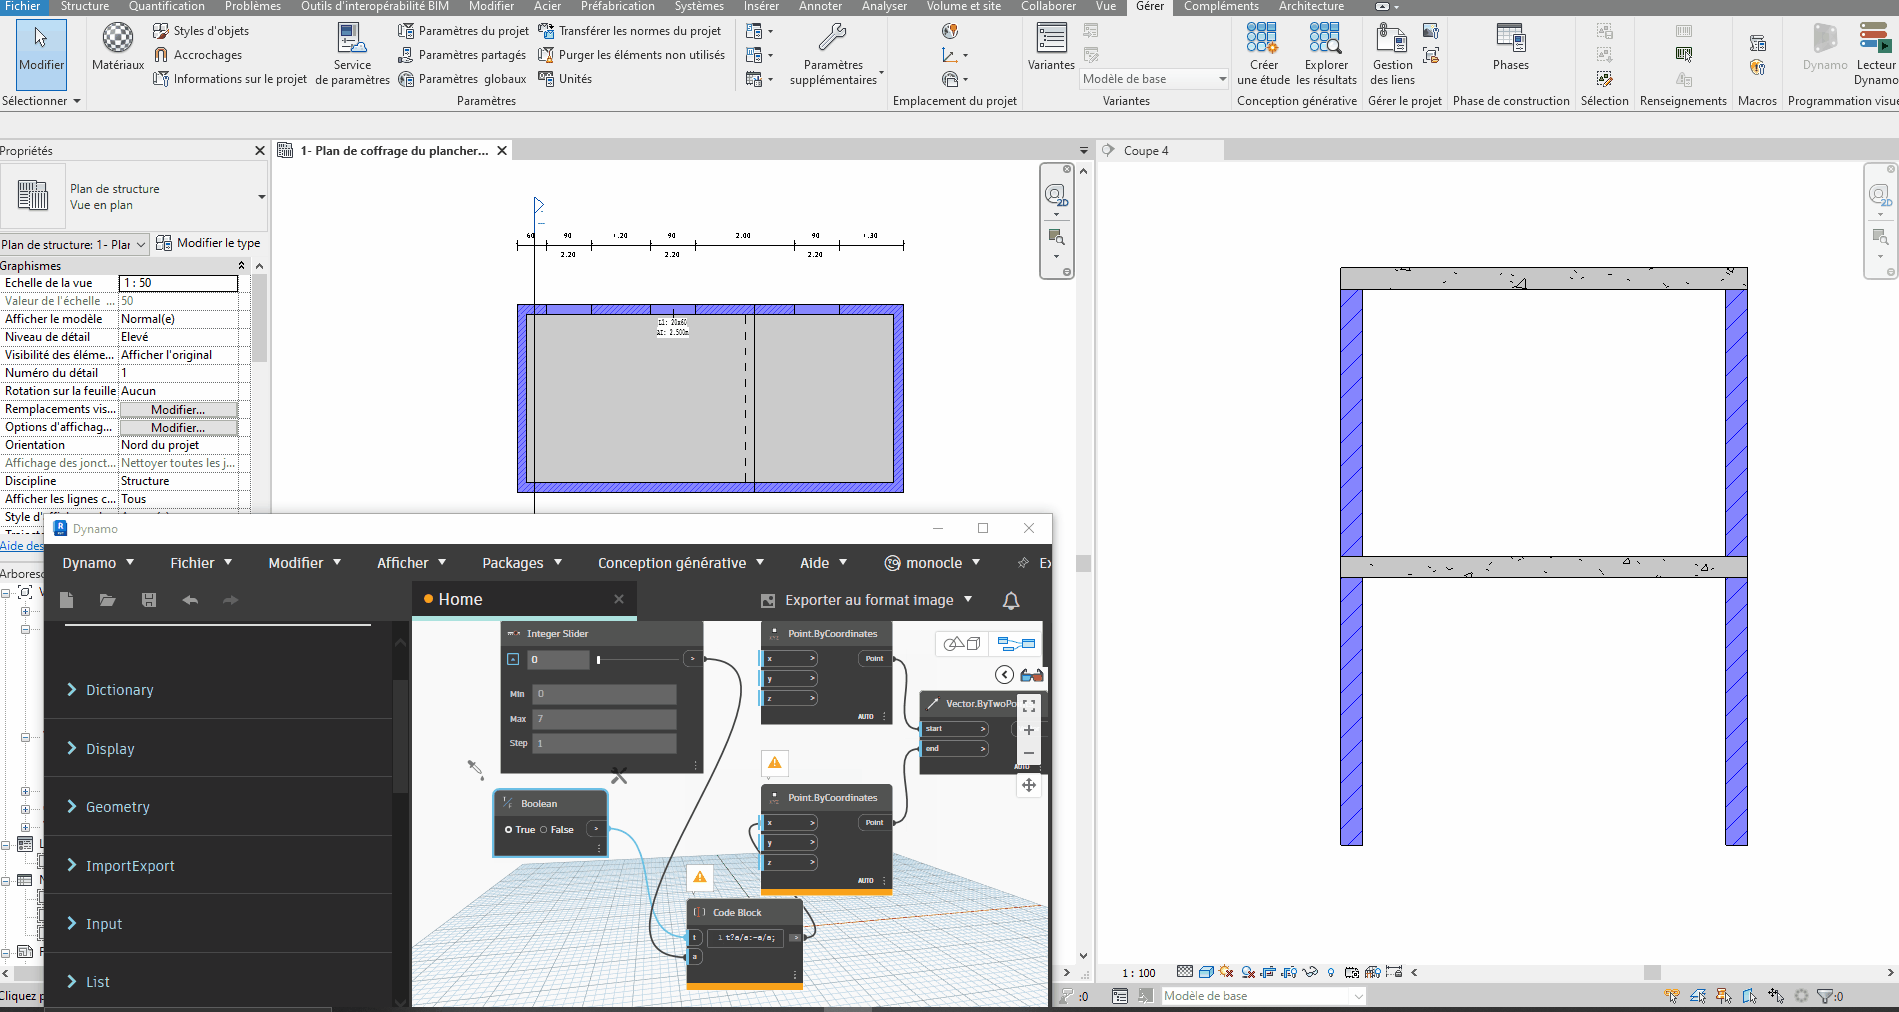1899x1012 pixels.
Task: Click Styles d'objets icon
Action: (x=160, y=31)
